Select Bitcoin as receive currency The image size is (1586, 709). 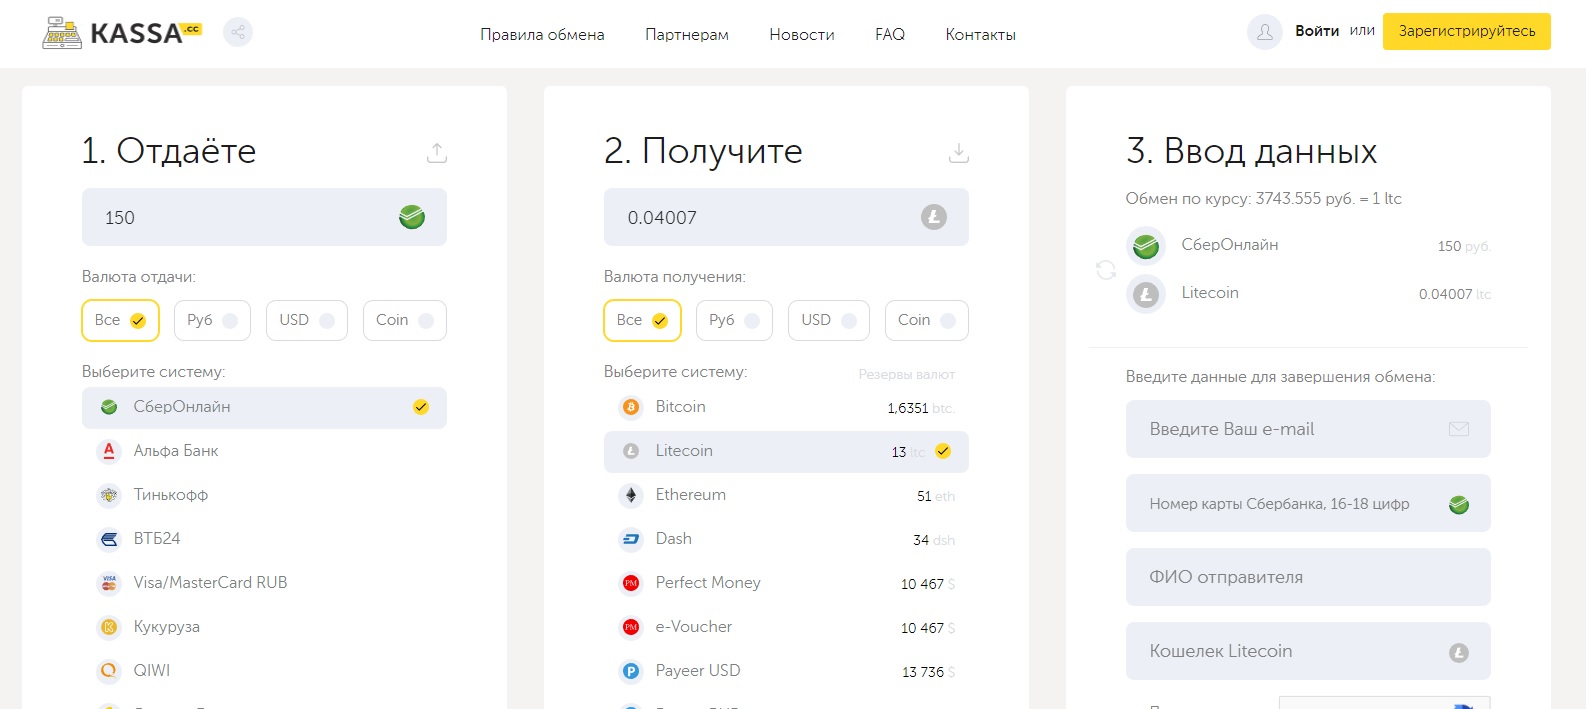786,407
